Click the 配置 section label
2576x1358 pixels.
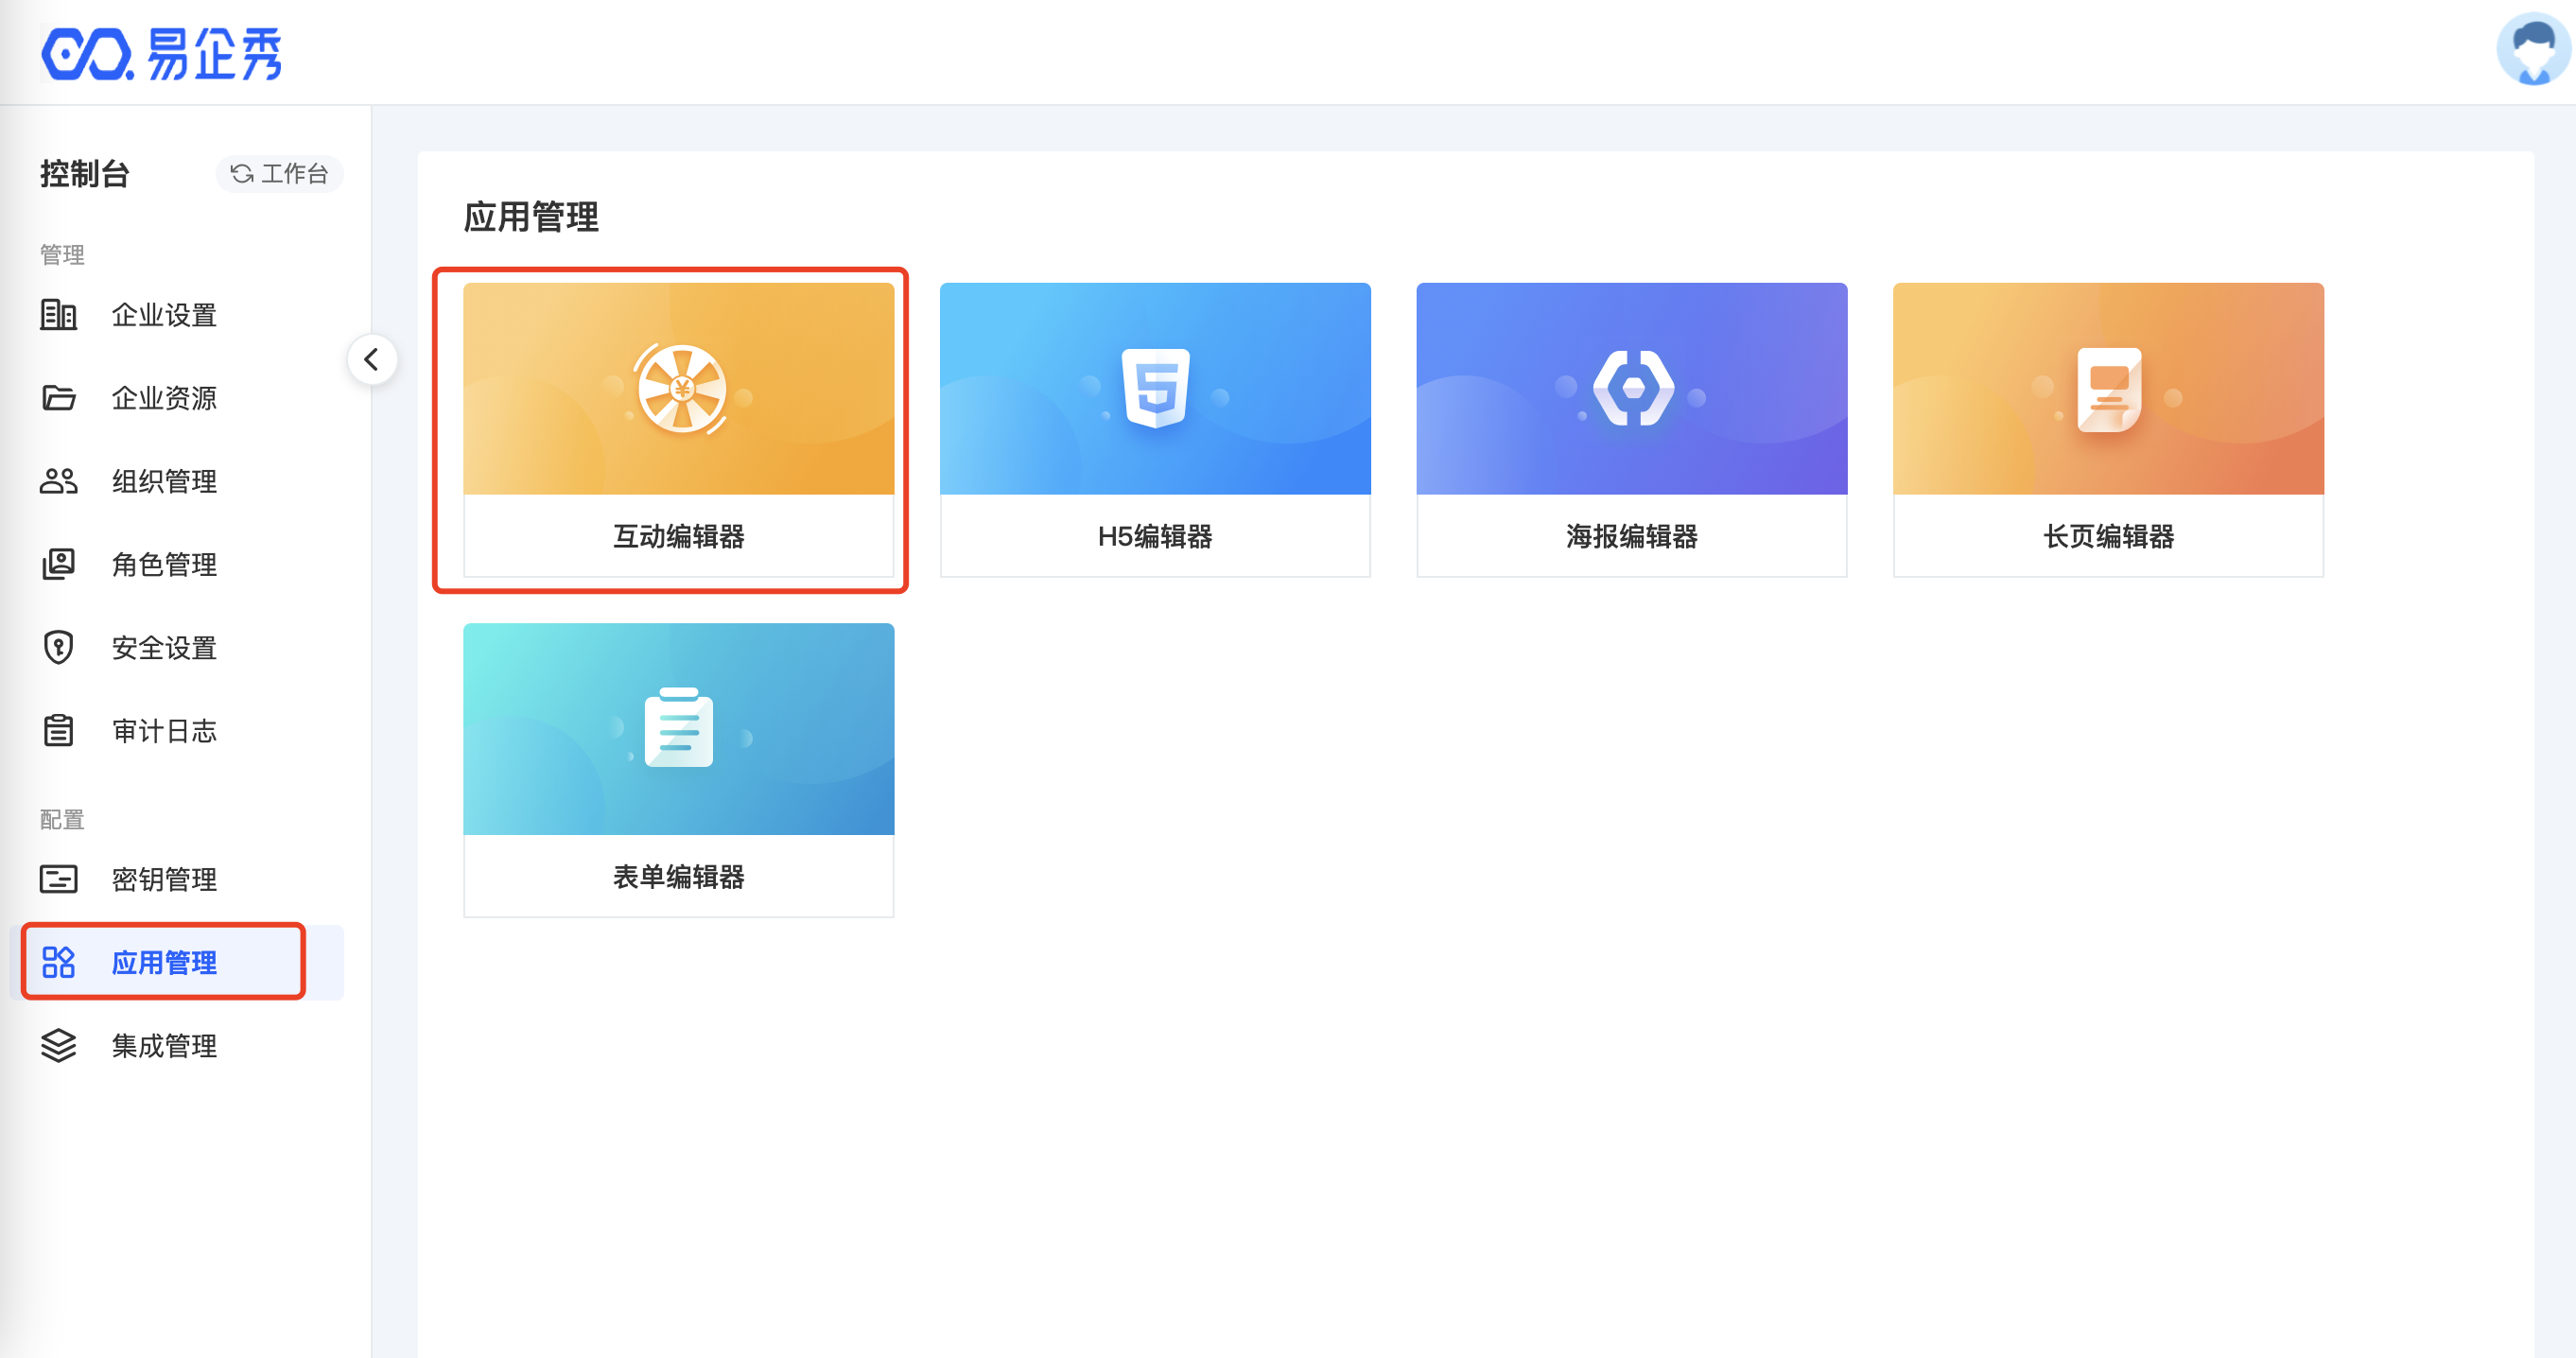61,820
